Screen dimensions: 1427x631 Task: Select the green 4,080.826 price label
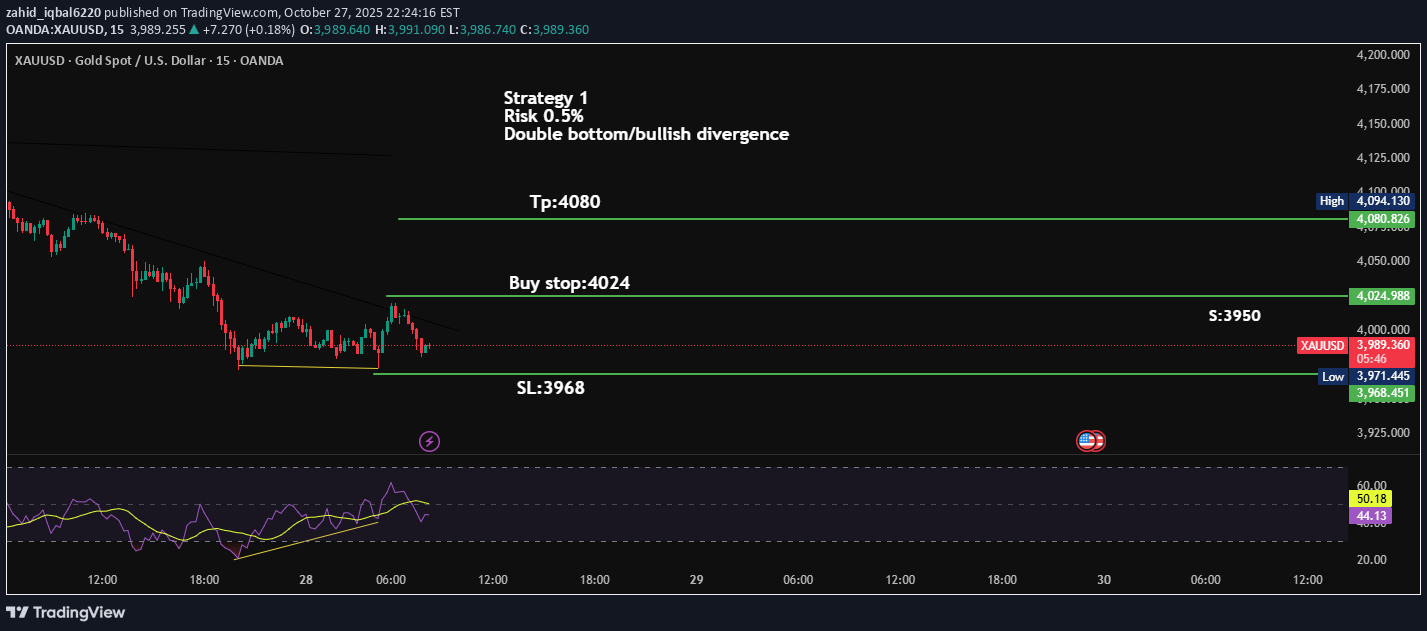click(1380, 219)
